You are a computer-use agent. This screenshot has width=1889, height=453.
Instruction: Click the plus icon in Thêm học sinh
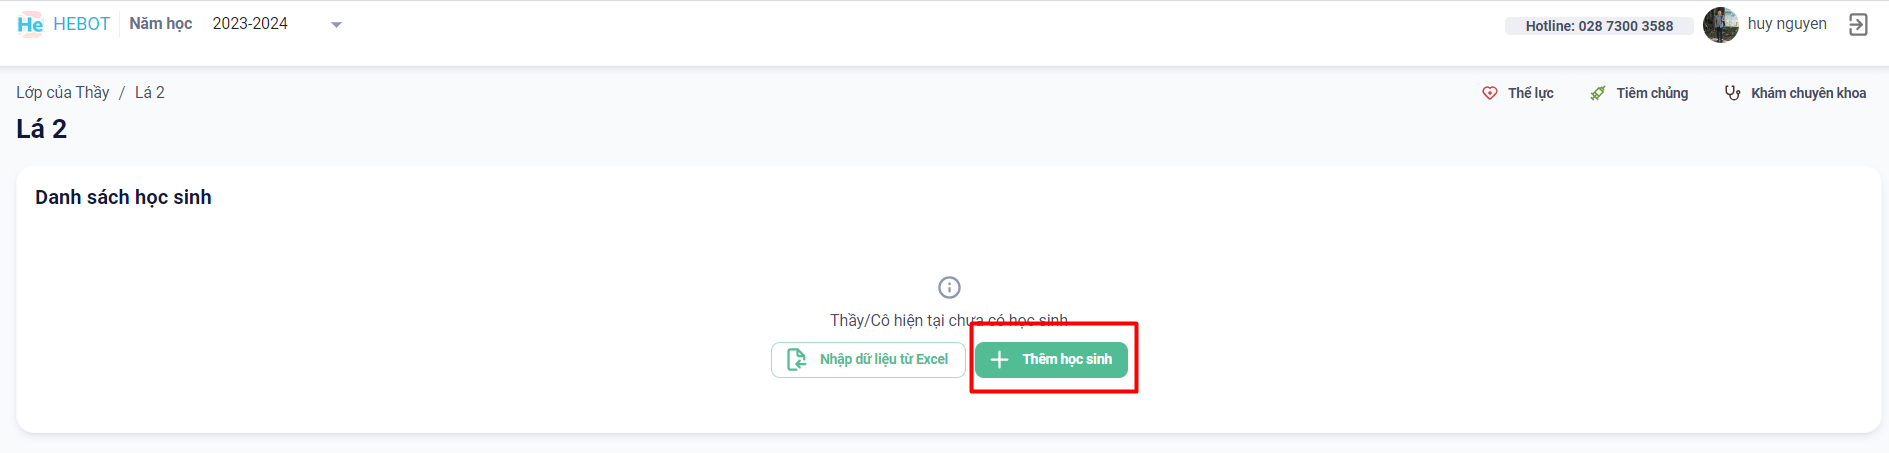tap(999, 360)
